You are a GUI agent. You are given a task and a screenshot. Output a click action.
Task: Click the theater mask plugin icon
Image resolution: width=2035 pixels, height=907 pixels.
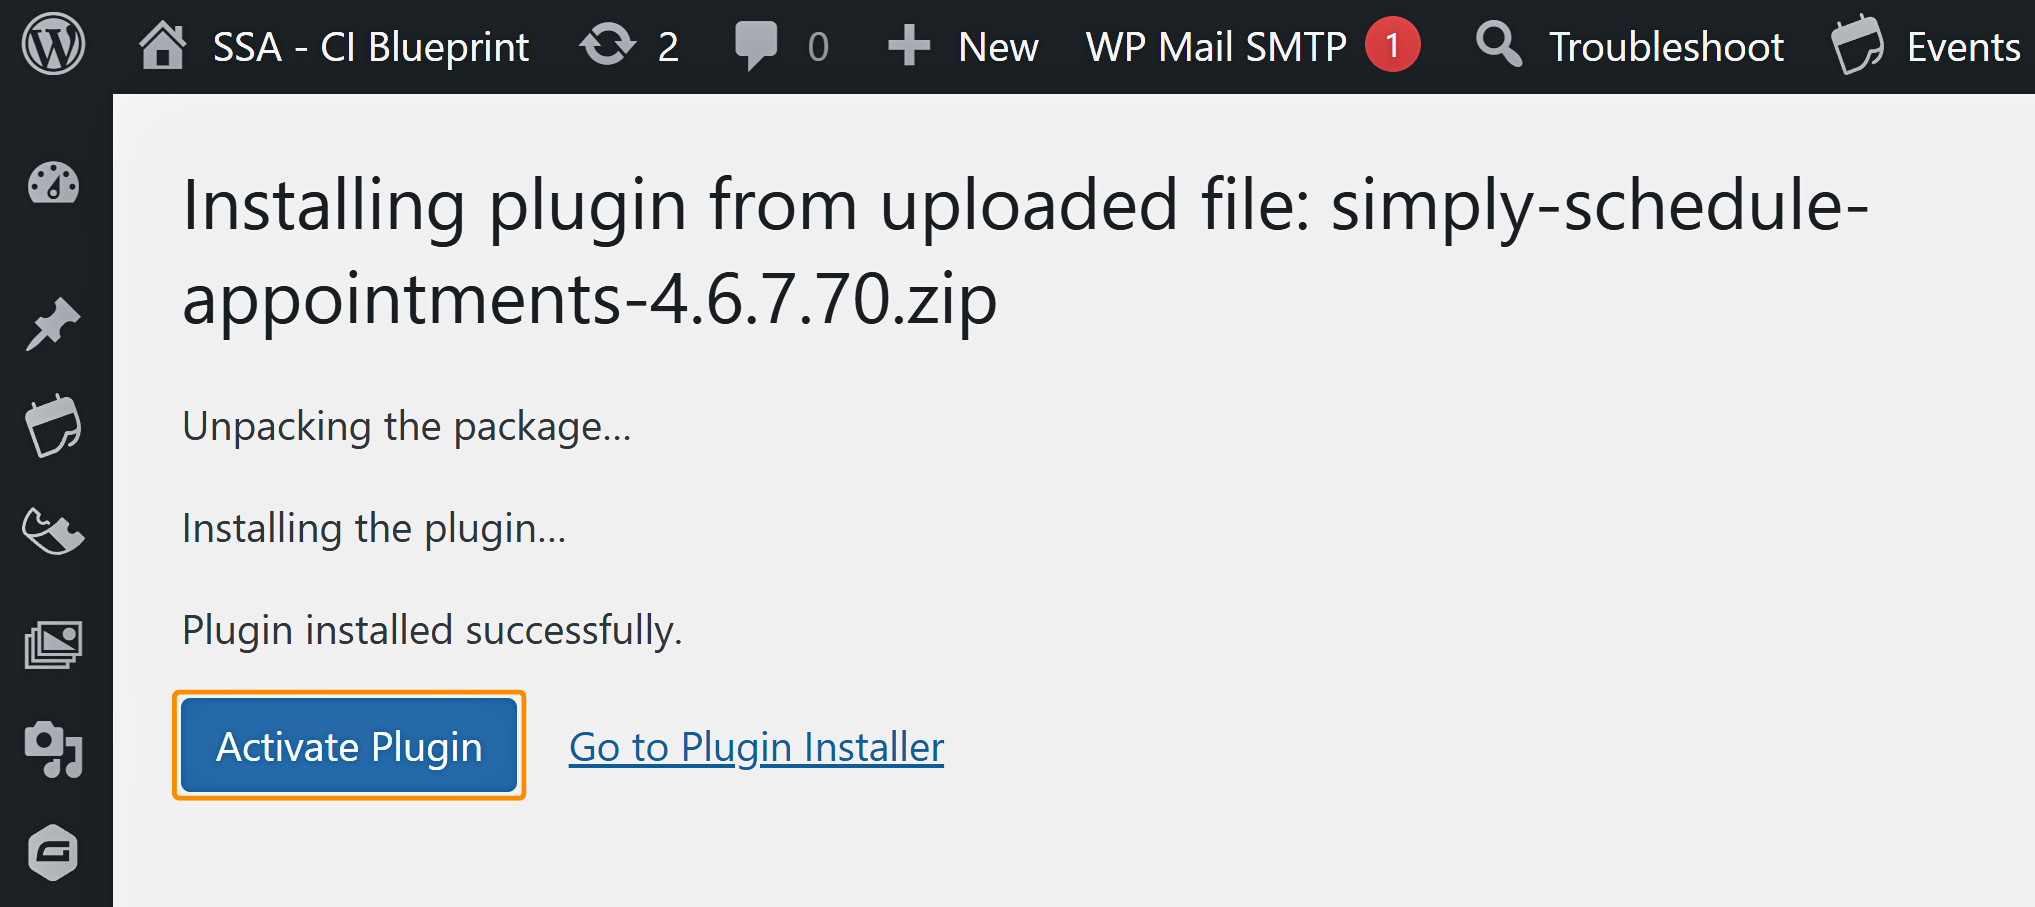[55, 531]
